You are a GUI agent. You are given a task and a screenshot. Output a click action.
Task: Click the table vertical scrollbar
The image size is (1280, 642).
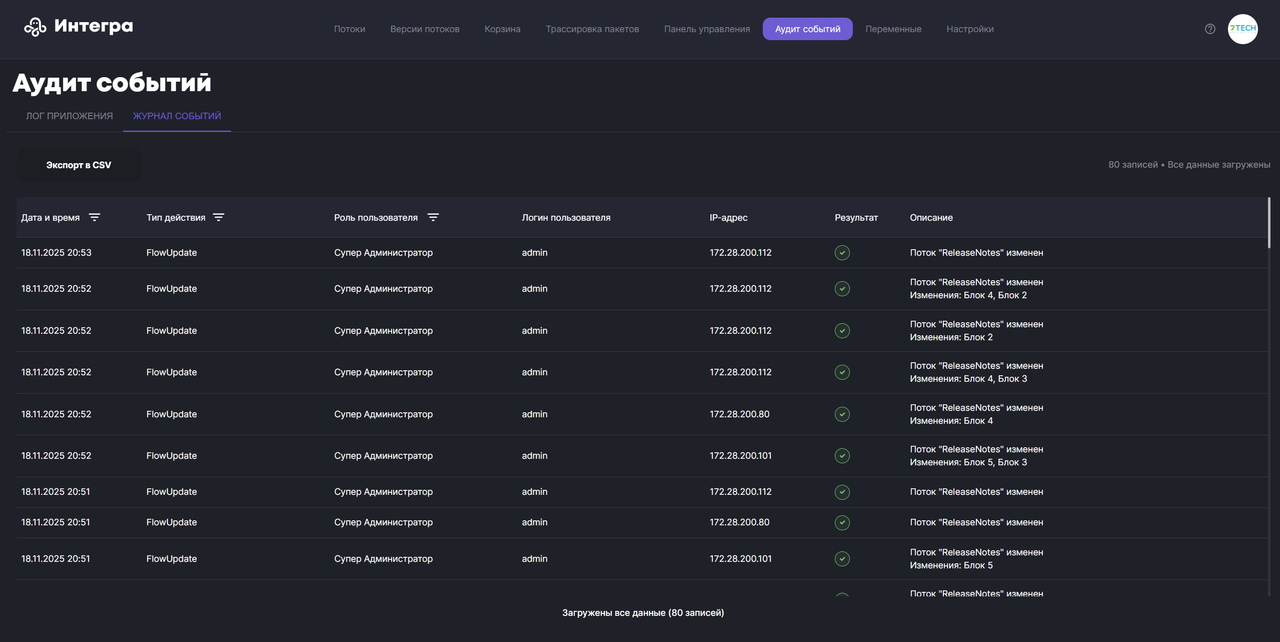coord(1270,222)
